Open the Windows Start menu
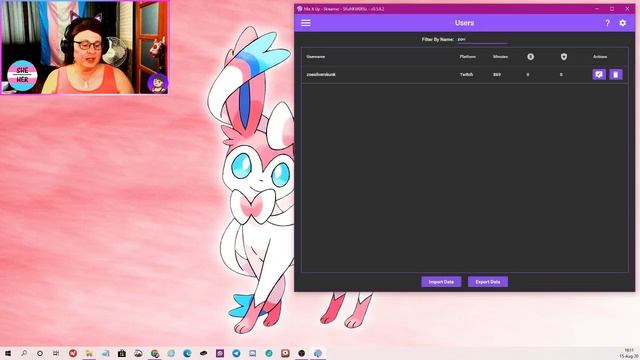The image size is (640, 360). tap(8, 353)
